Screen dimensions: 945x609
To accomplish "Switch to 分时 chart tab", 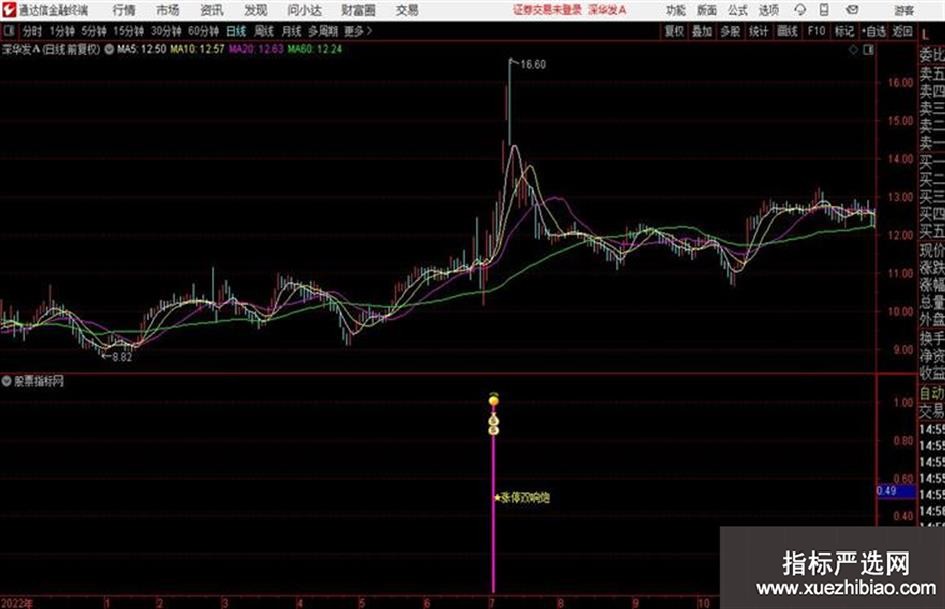I will point(32,31).
